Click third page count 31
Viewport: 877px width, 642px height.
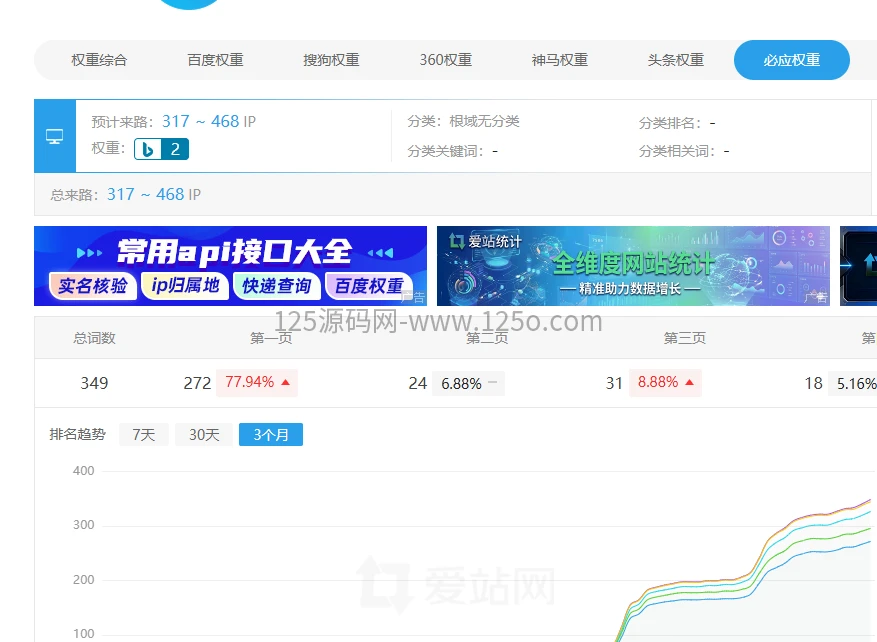[x=614, y=383]
